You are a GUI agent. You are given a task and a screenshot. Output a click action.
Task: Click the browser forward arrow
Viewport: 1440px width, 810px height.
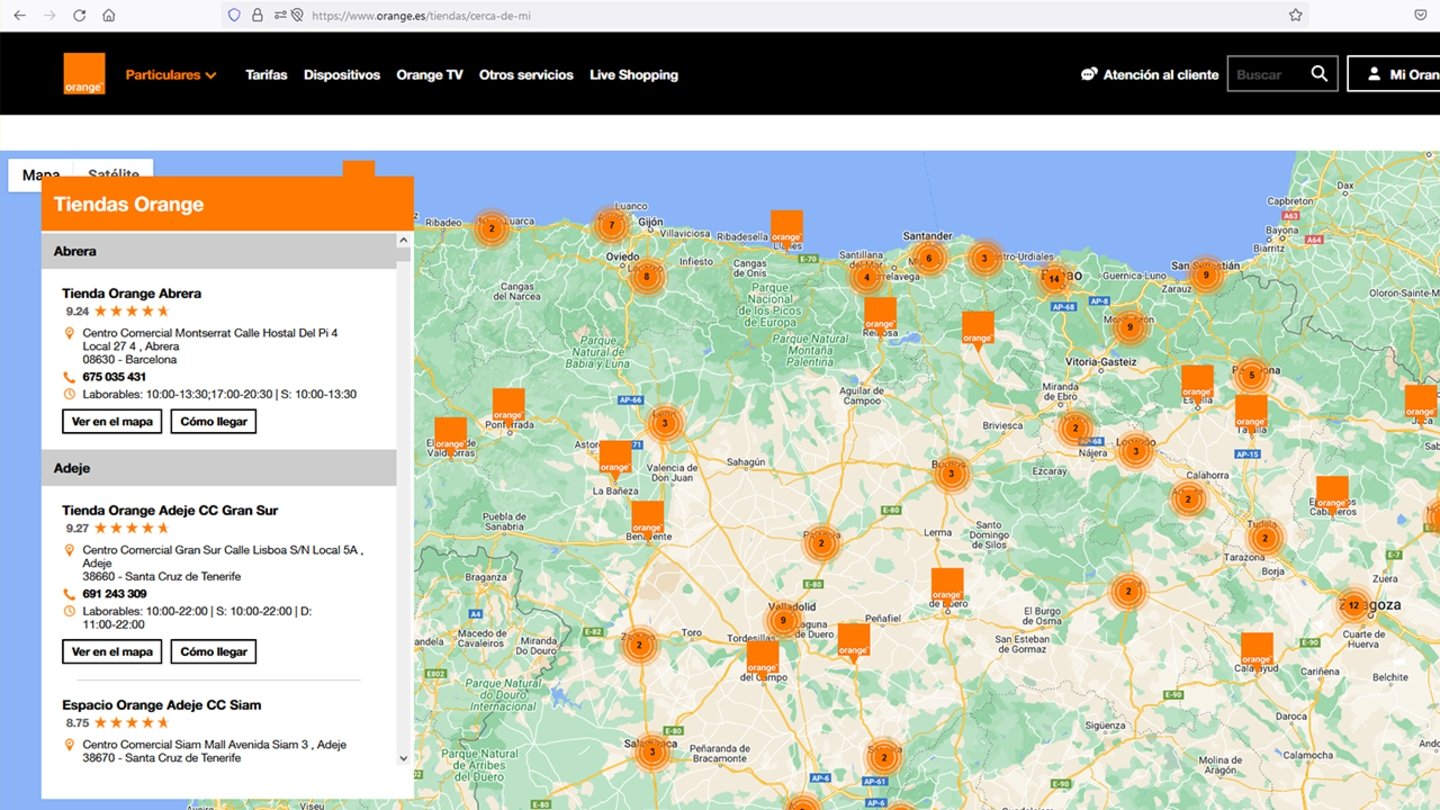coord(49,15)
